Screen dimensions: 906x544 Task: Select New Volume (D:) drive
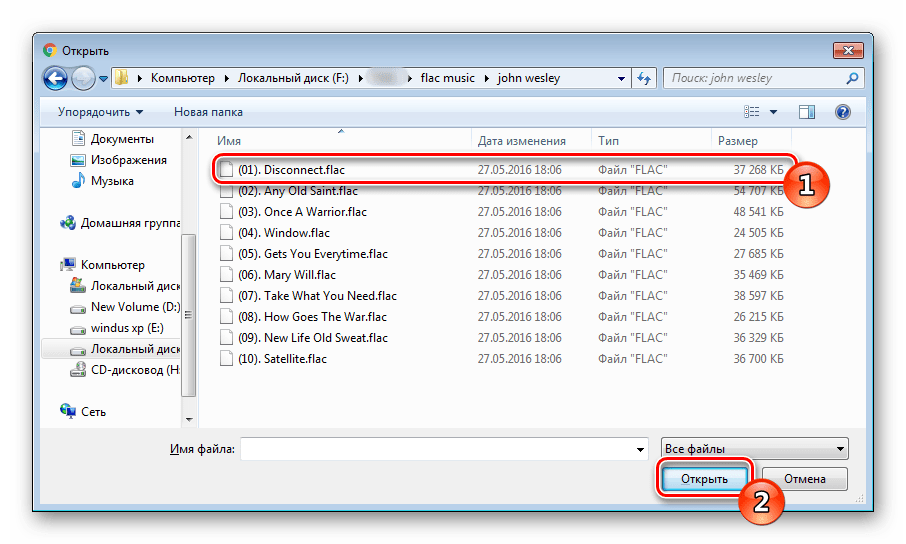point(124,307)
